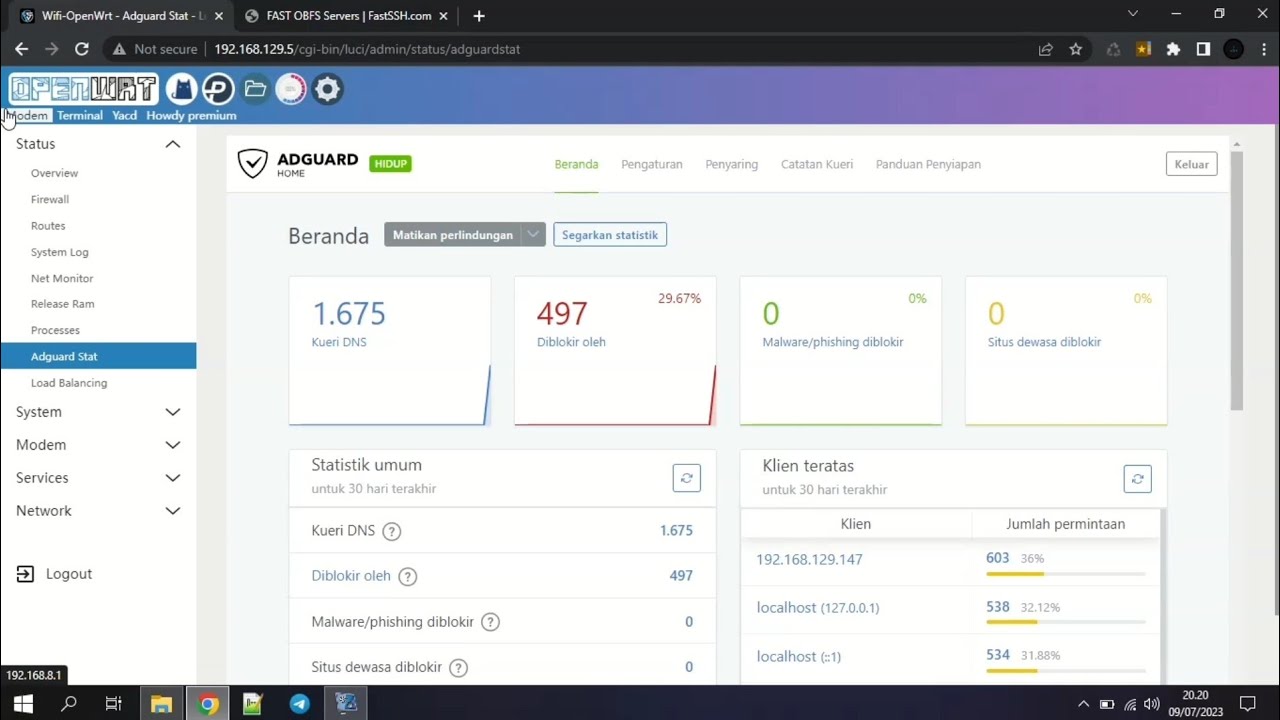Open Telegram from the taskbar
Viewport: 1280px width, 720px height.
pos(299,704)
